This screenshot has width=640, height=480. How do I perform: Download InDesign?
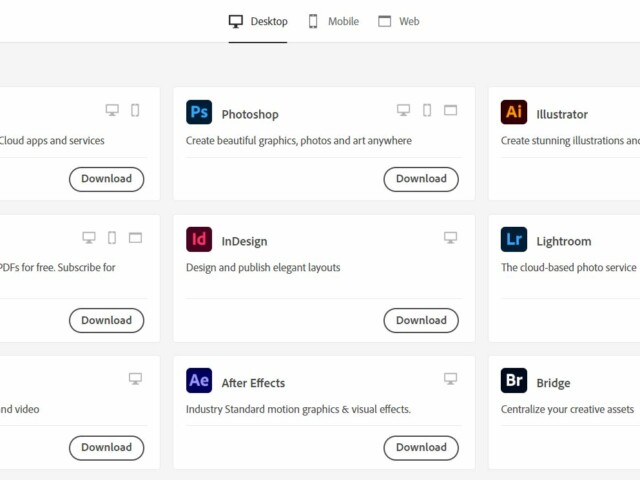421,320
